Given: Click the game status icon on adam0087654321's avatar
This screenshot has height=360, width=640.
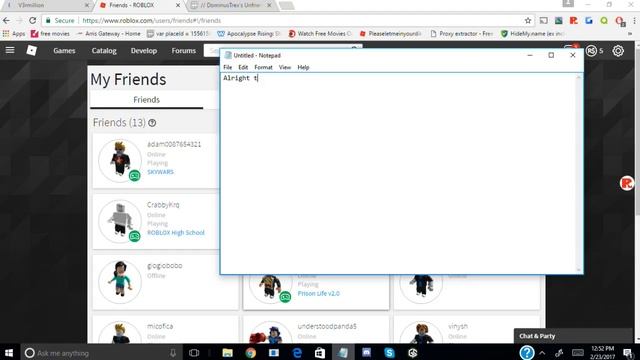Looking at the screenshot, I should tap(134, 176).
